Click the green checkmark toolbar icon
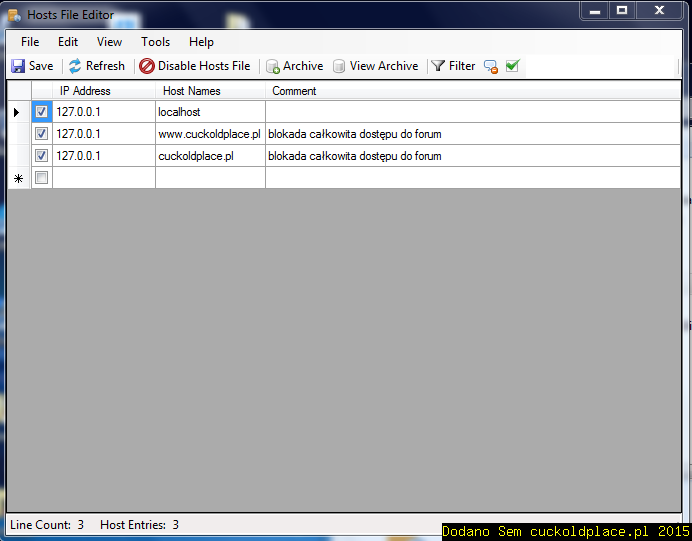Viewport: 692px width, 541px height. pos(512,66)
